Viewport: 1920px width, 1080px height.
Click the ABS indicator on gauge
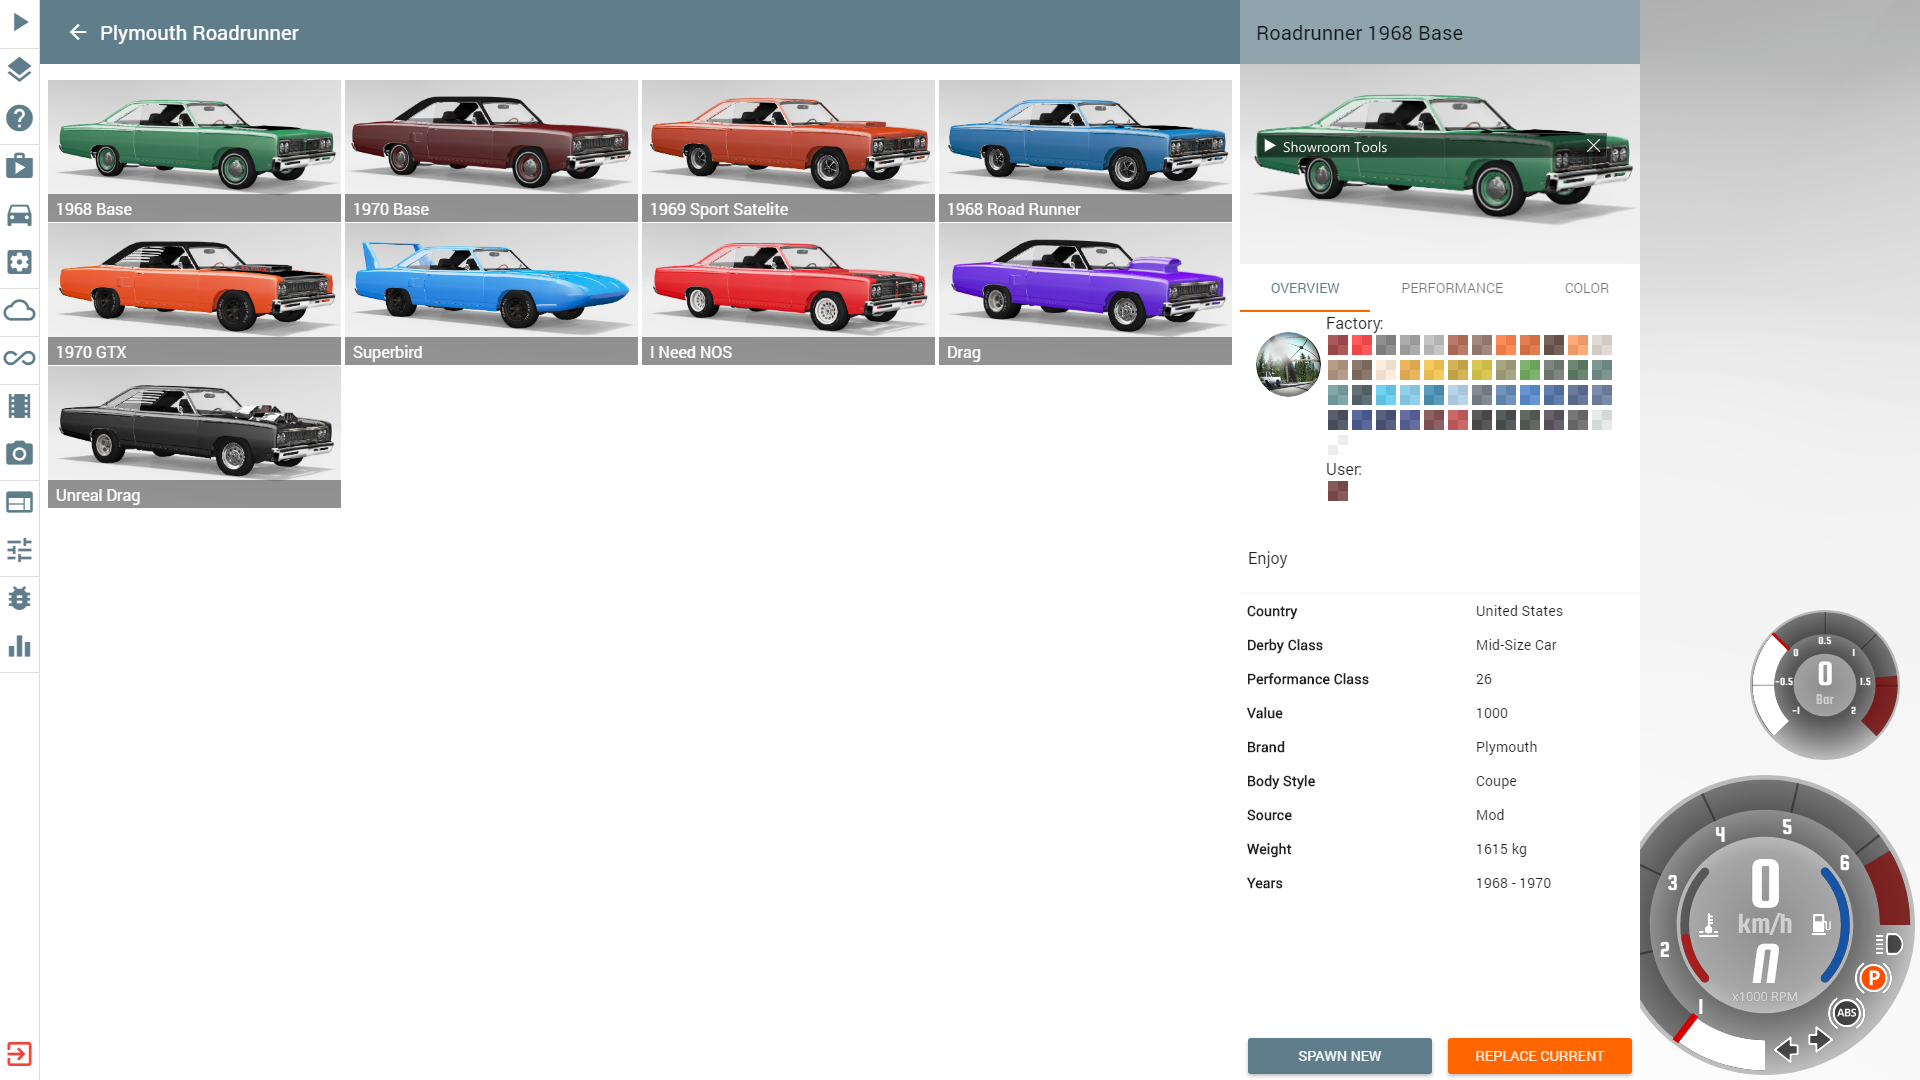click(x=1846, y=1013)
